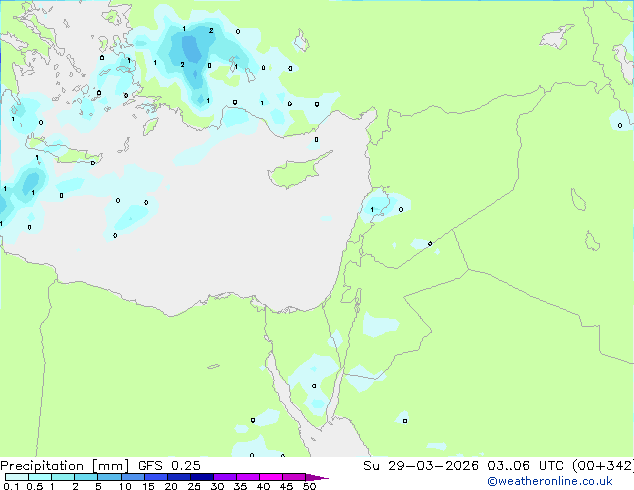The image size is (634, 490).
Task: Pick the legend swatch between 25 and 30
Action: click(x=201, y=477)
